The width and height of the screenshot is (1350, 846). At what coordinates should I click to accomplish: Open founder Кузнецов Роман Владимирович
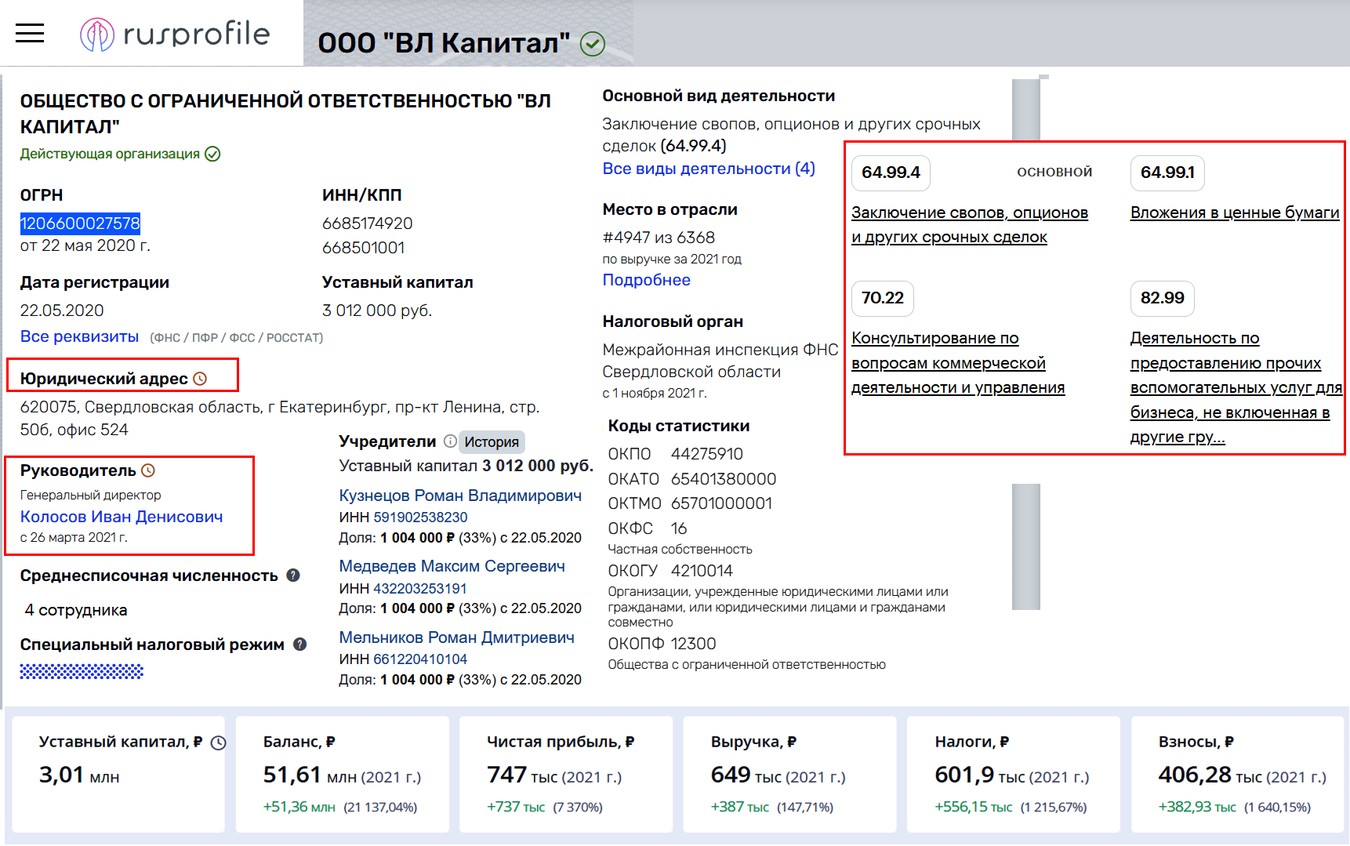point(460,495)
